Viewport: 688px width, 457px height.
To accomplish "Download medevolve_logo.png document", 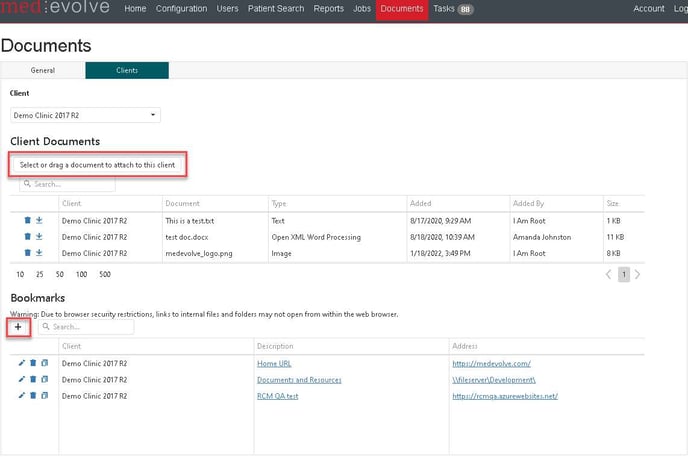I will click(39, 253).
